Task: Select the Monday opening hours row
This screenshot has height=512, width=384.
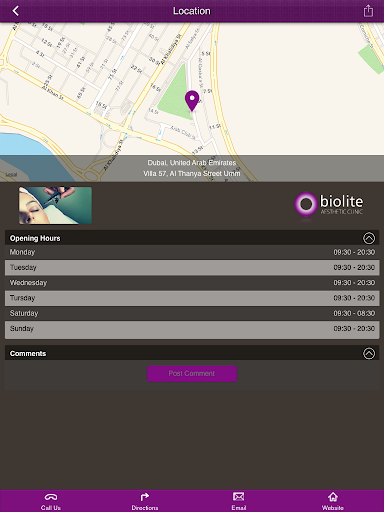Action: click(x=192, y=252)
